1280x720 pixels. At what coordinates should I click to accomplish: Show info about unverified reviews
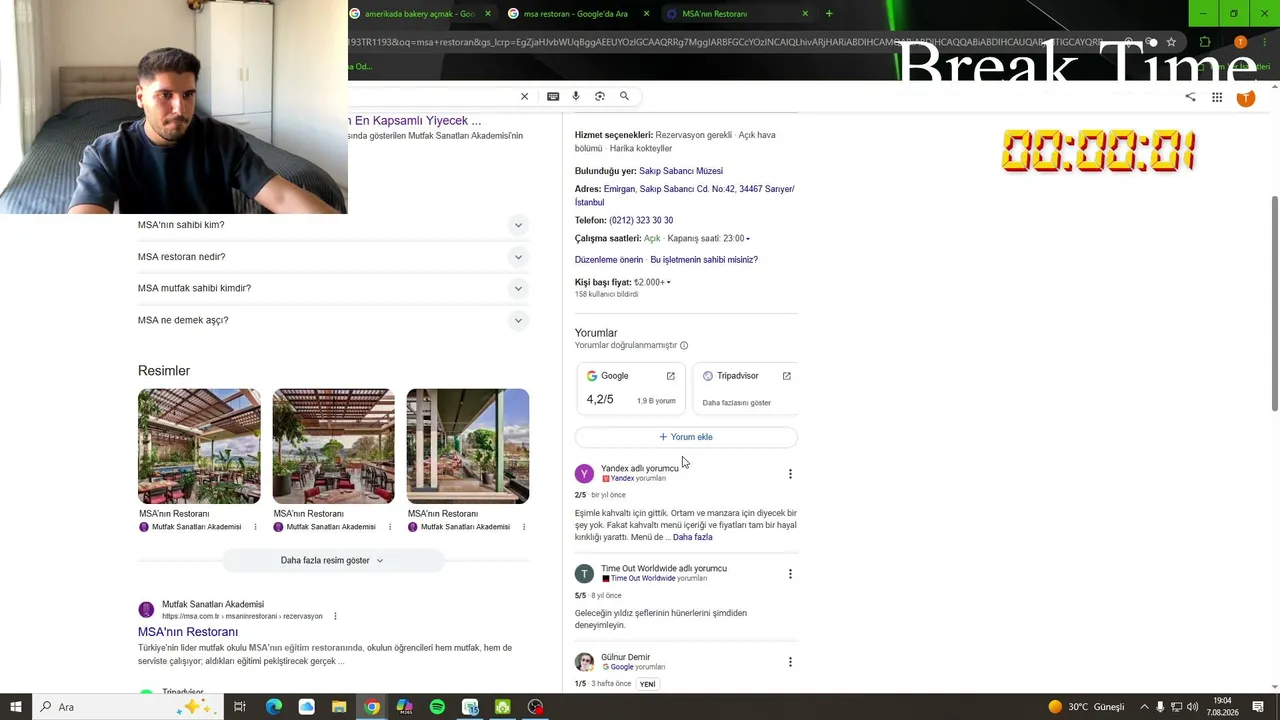click(x=684, y=346)
